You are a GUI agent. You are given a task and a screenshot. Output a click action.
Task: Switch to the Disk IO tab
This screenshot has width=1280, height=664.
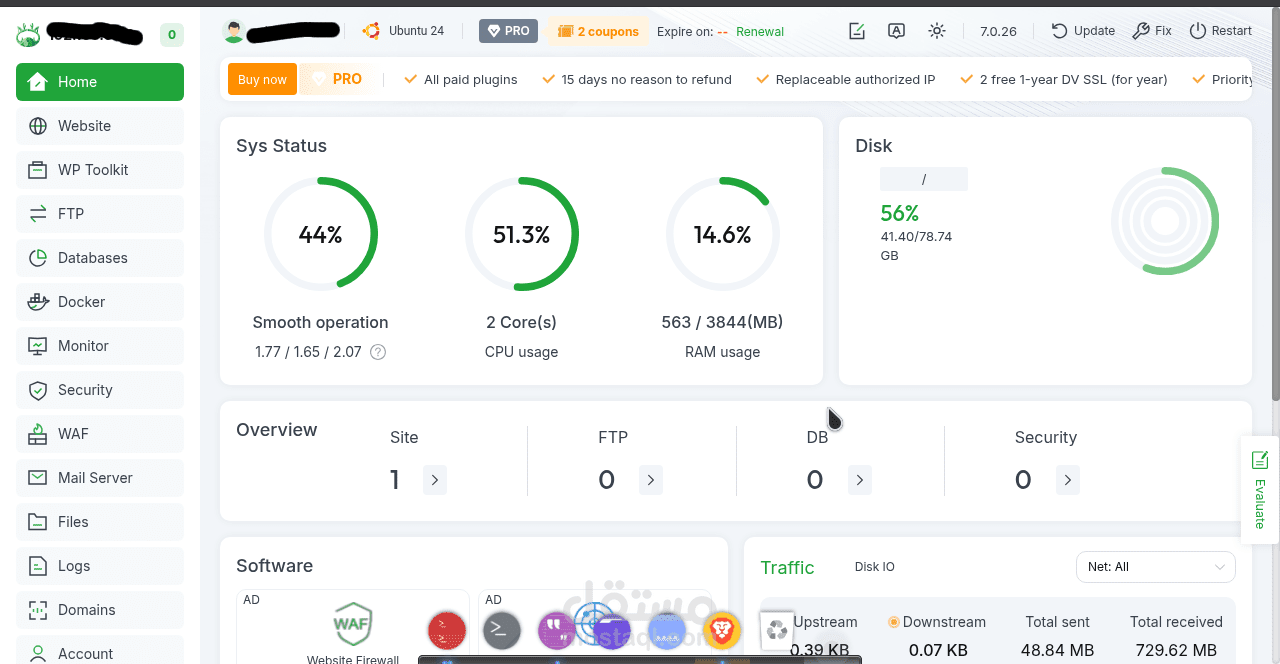point(875,567)
